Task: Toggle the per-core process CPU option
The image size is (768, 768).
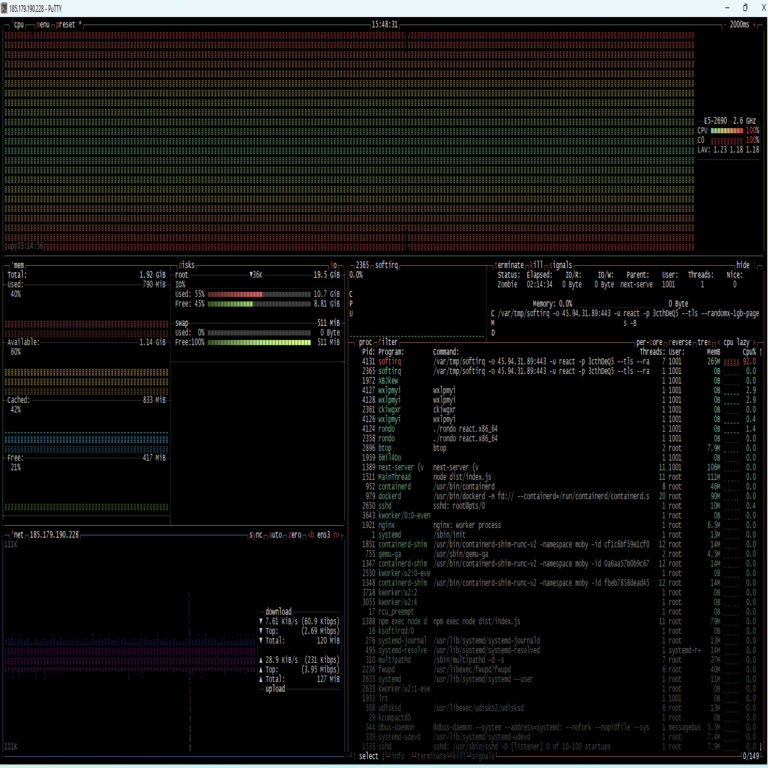Action: pyautogui.click(x=651, y=342)
